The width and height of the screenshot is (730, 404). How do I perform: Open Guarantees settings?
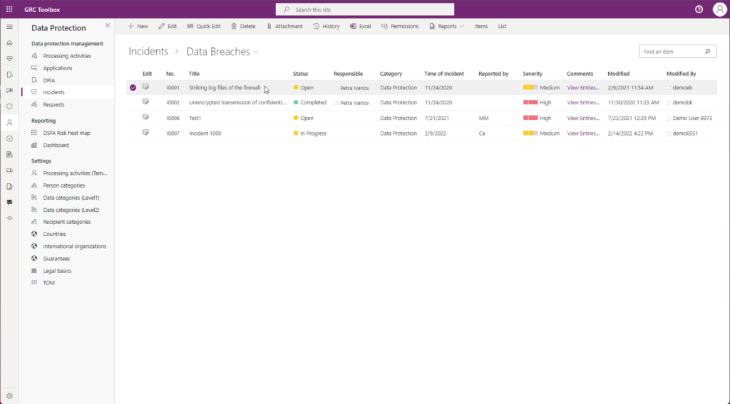(56, 259)
